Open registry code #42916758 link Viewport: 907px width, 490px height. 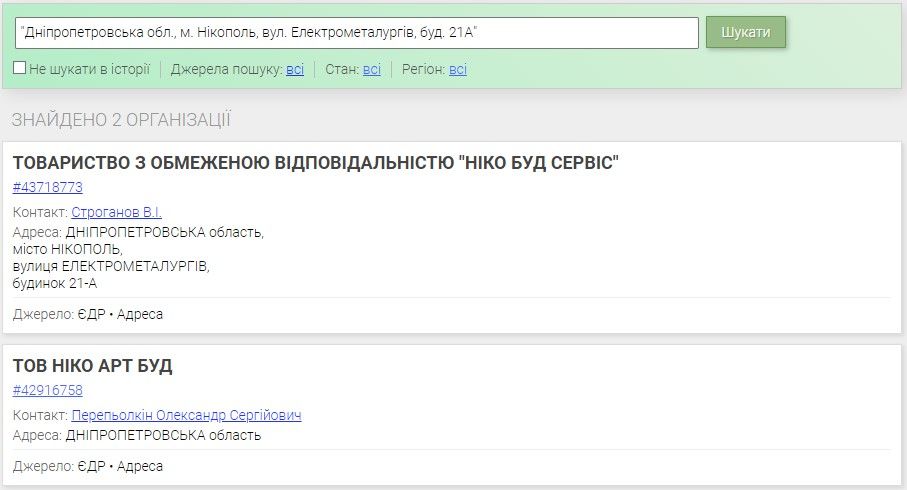(x=48, y=390)
